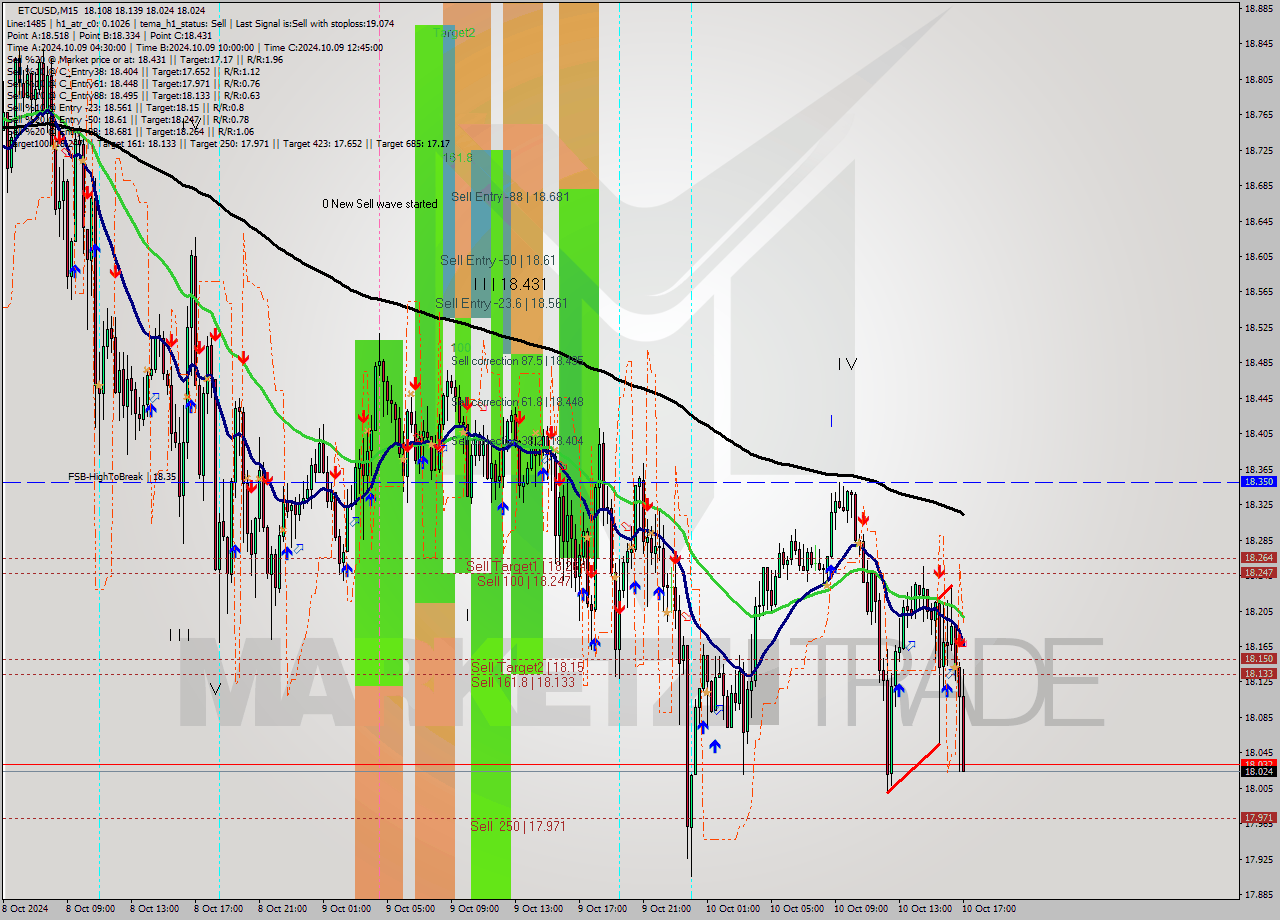This screenshot has height=920, width=1280.
Task: Click the 'Sell Entry -88 | 18.681' label
Action: (510, 197)
